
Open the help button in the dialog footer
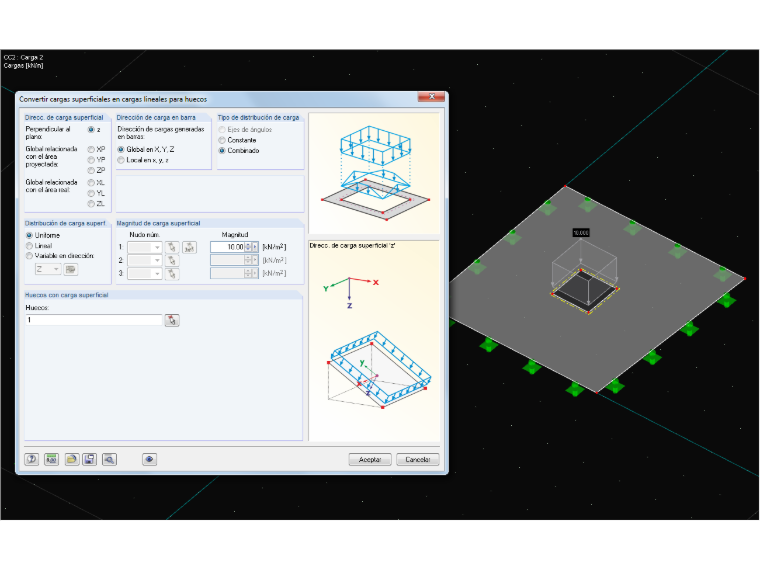(x=32, y=459)
